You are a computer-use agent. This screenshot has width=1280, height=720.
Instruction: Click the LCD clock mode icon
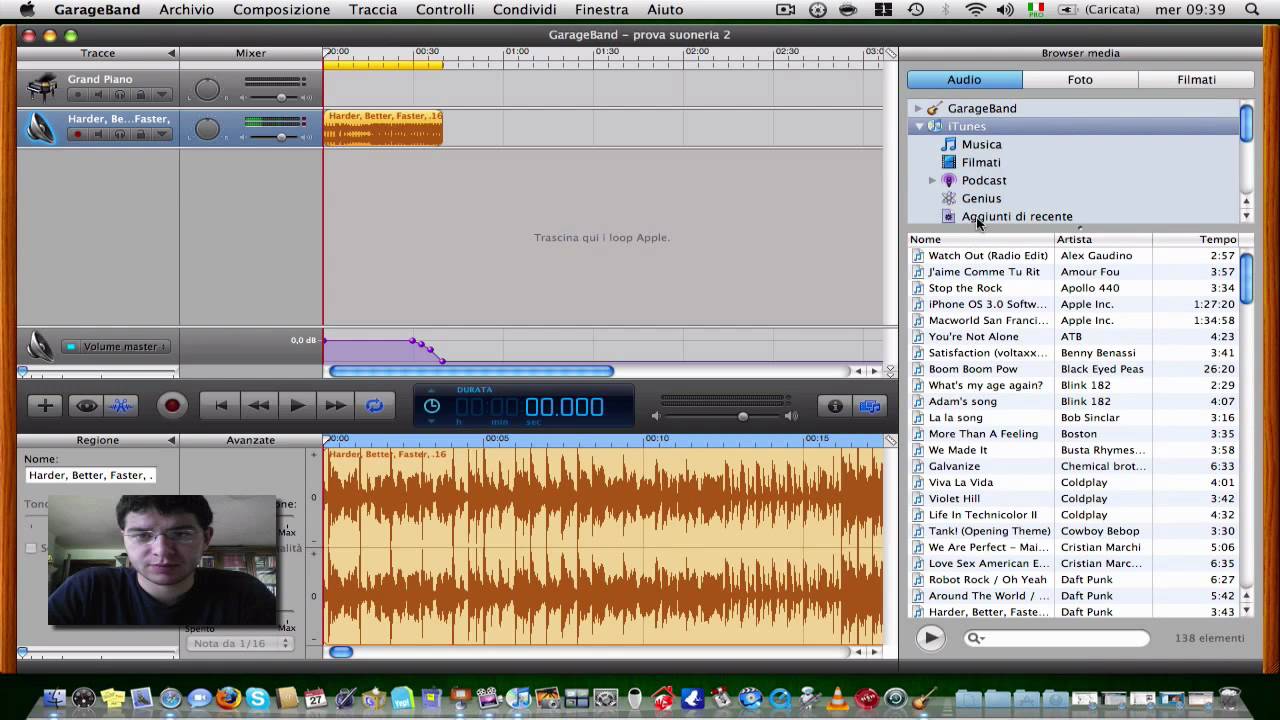[x=432, y=406]
